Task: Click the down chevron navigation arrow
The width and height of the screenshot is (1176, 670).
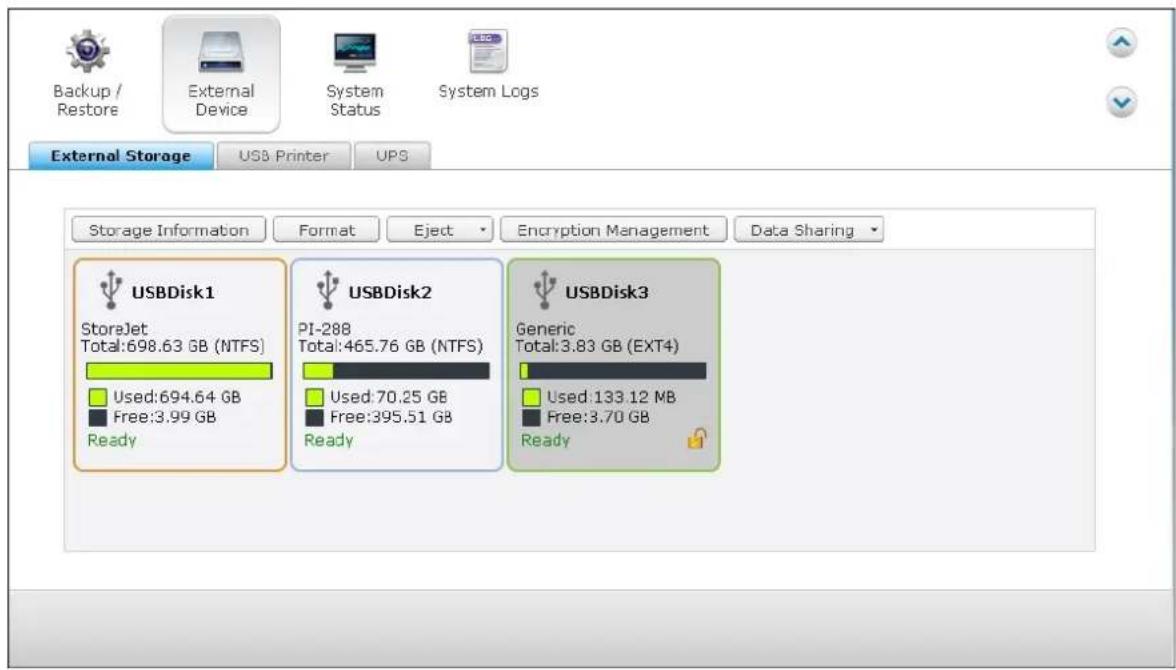Action: 1121,103
